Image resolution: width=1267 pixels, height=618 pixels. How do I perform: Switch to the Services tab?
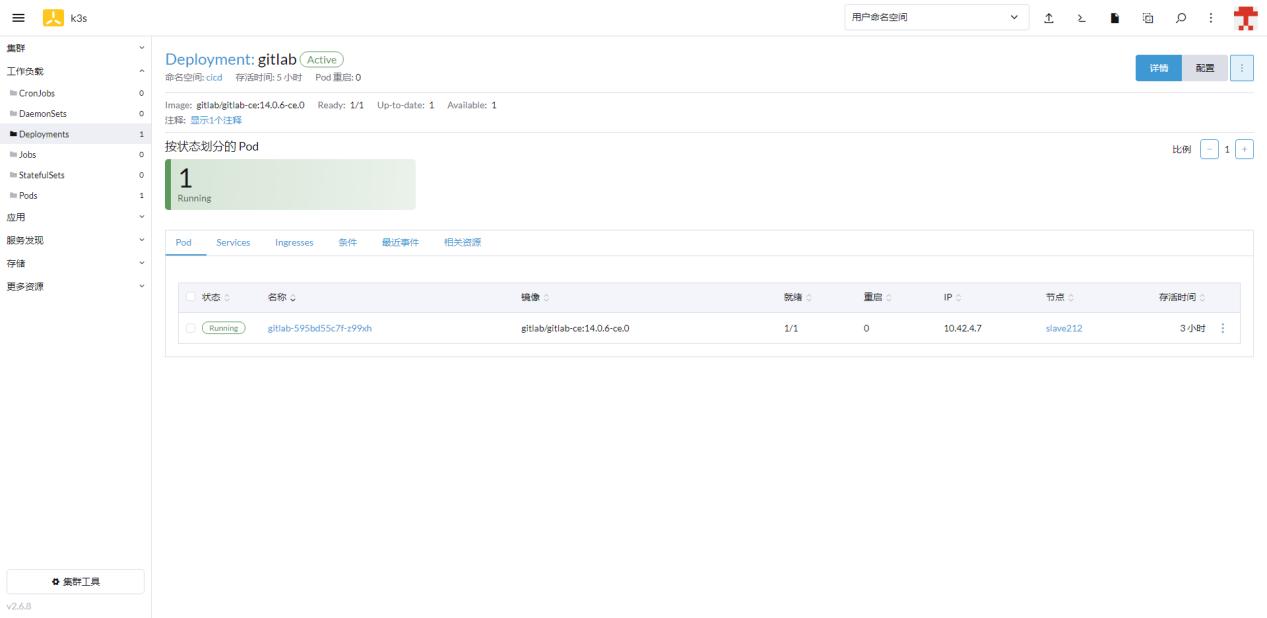[233, 243]
